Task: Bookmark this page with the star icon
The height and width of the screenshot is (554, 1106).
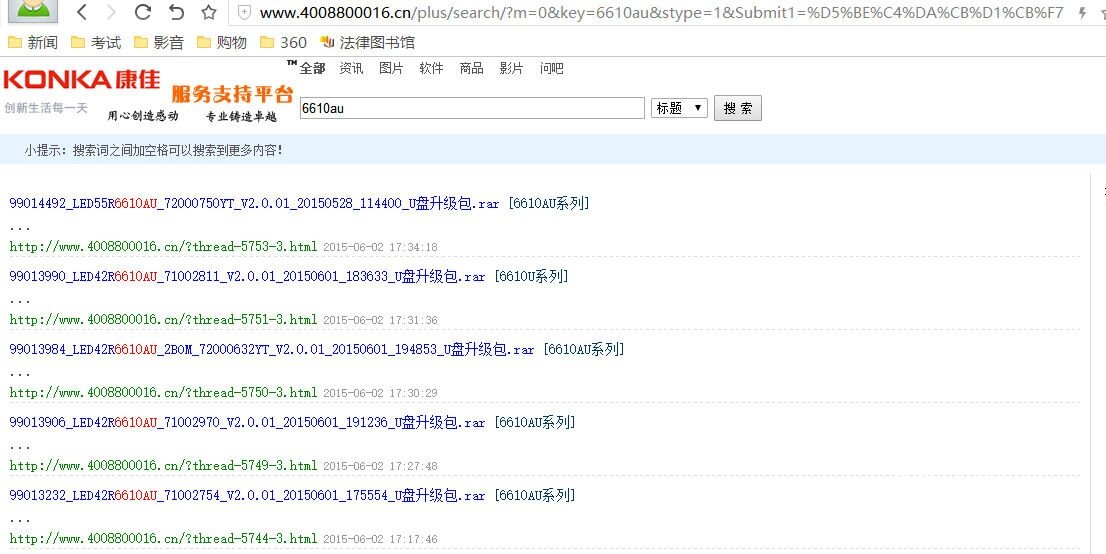Action: tap(209, 12)
